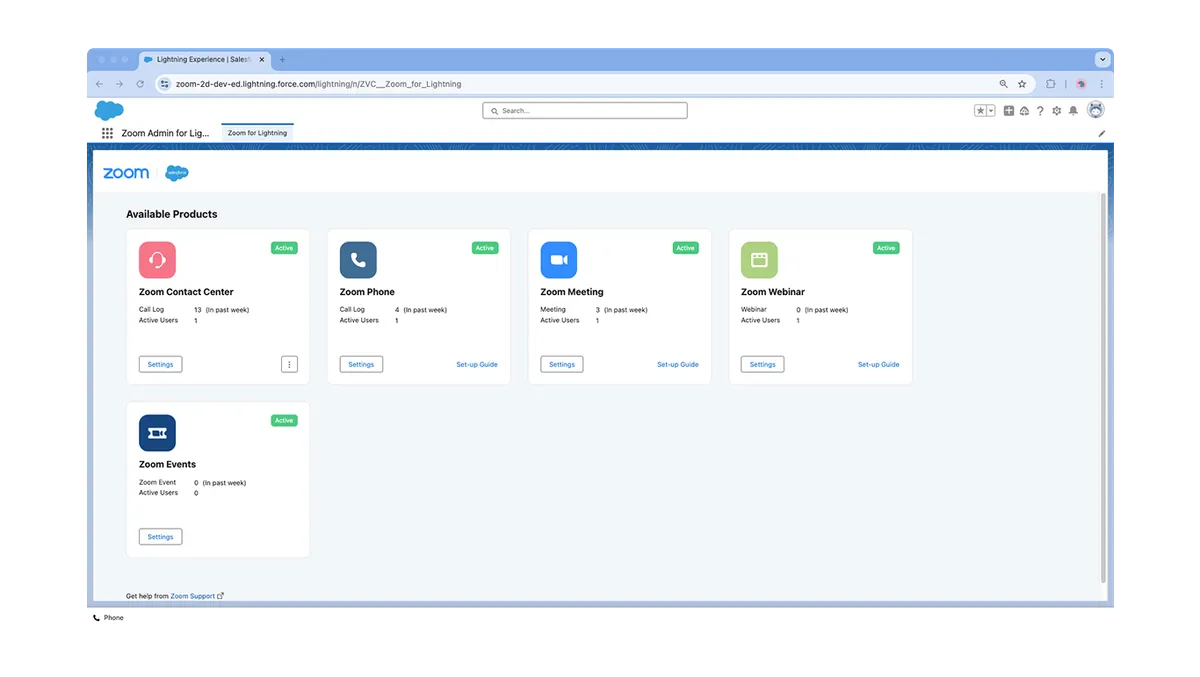Click Call Log count 13 in Contact Center
This screenshot has height=677, width=1200.
198,310
